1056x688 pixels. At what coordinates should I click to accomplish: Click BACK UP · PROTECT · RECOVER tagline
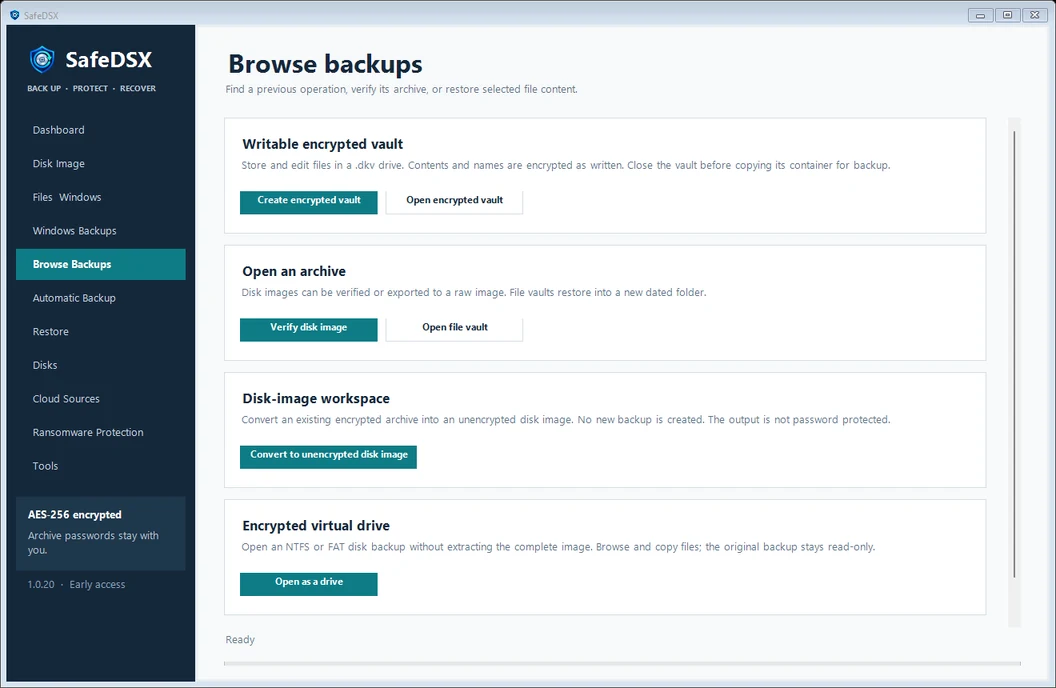pyautogui.click(x=92, y=88)
